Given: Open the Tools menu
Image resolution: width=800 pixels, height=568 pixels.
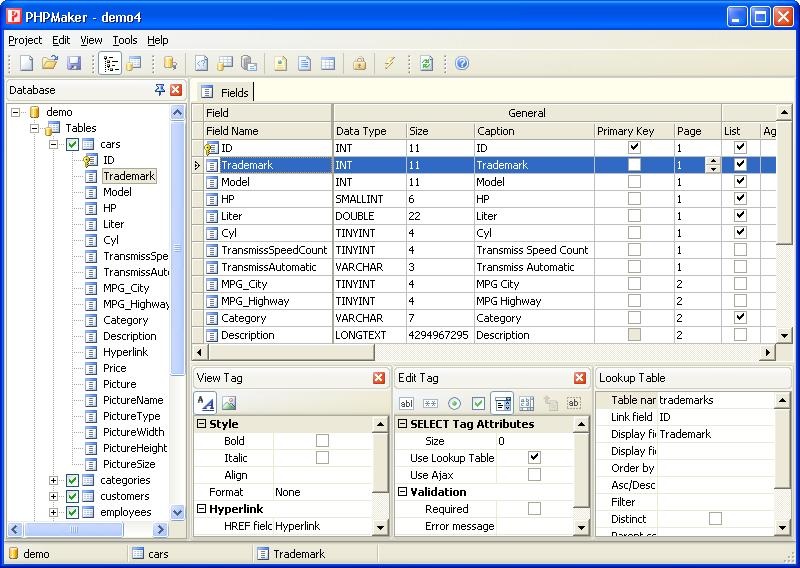Looking at the screenshot, I should pos(124,40).
